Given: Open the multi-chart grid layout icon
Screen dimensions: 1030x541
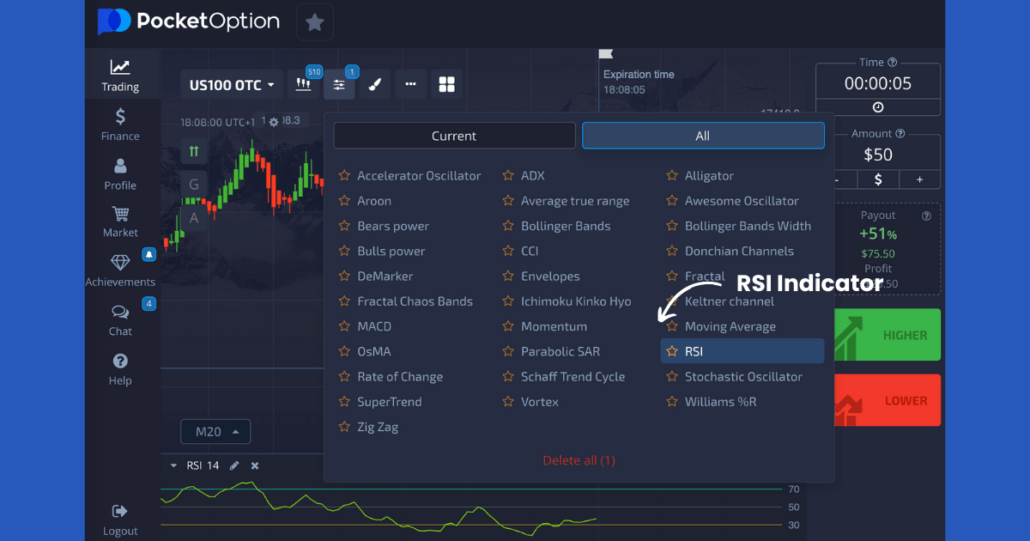Looking at the screenshot, I should pyautogui.click(x=447, y=84).
